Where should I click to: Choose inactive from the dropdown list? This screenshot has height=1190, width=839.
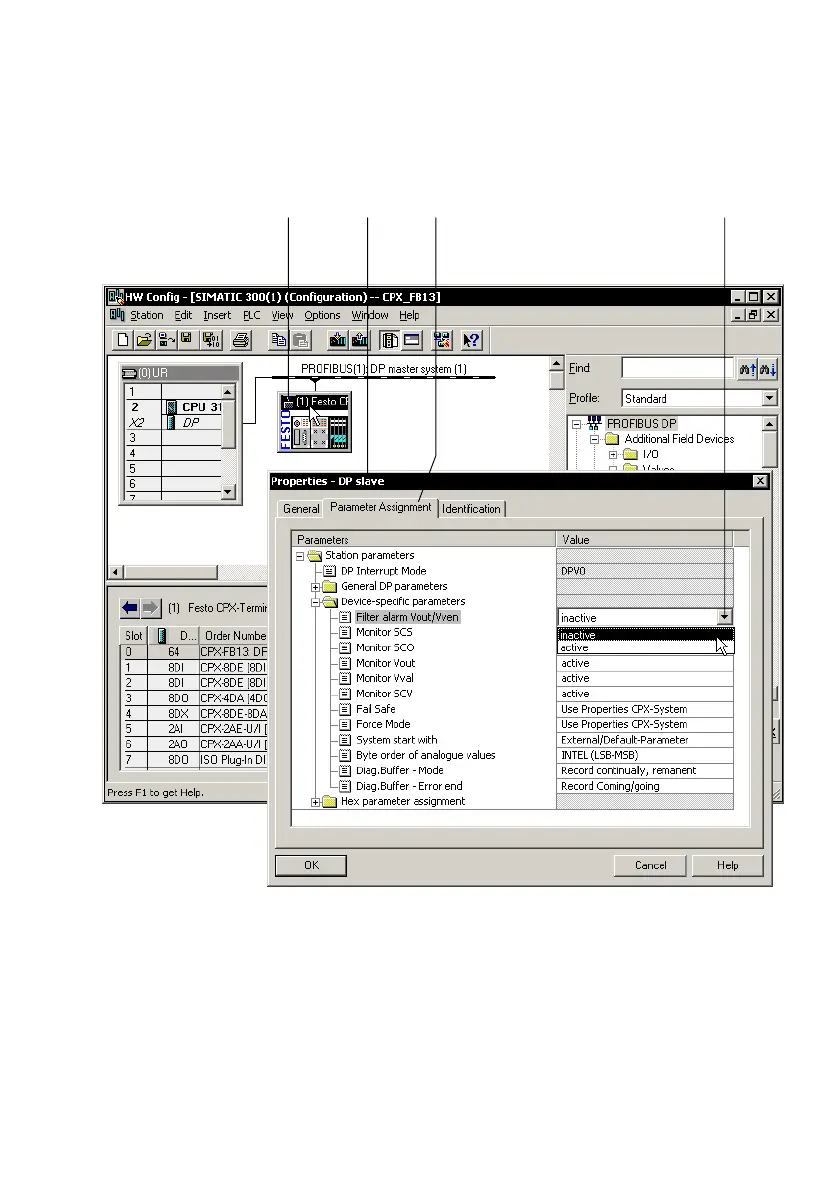tap(646, 635)
